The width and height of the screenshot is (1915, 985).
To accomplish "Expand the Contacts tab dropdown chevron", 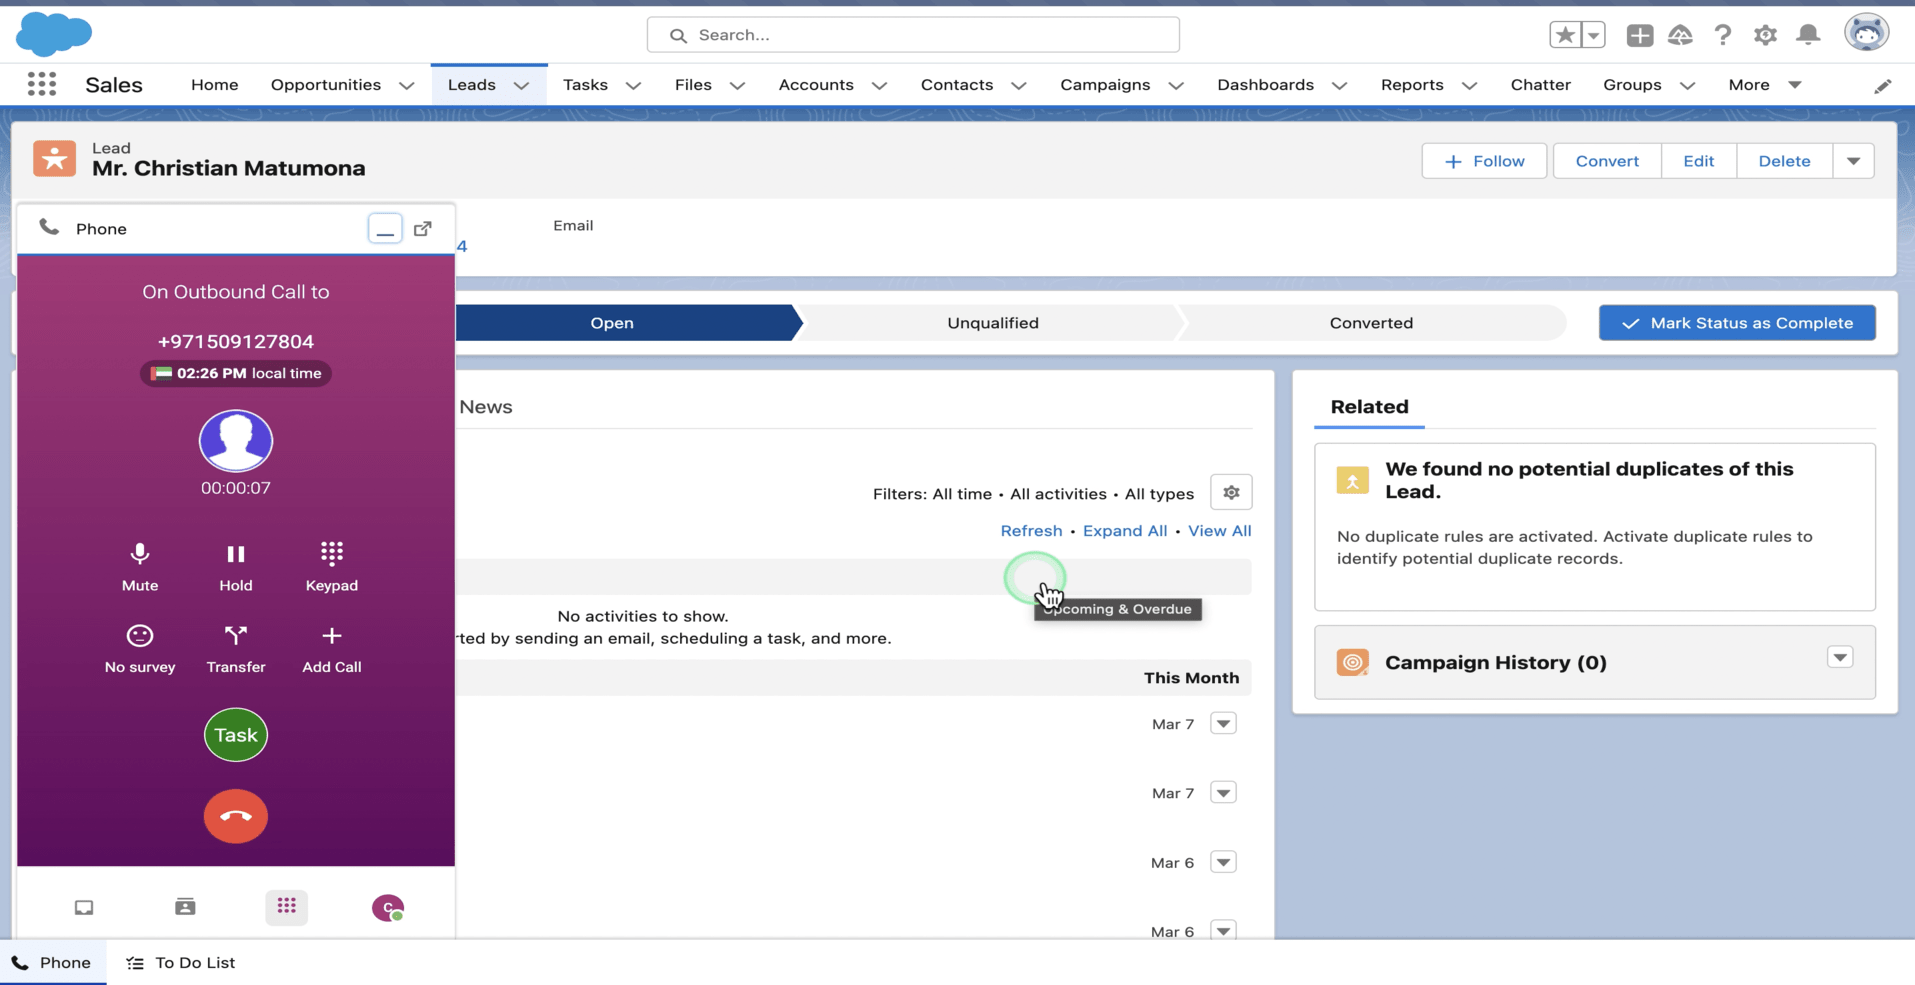I will click(1018, 86).
